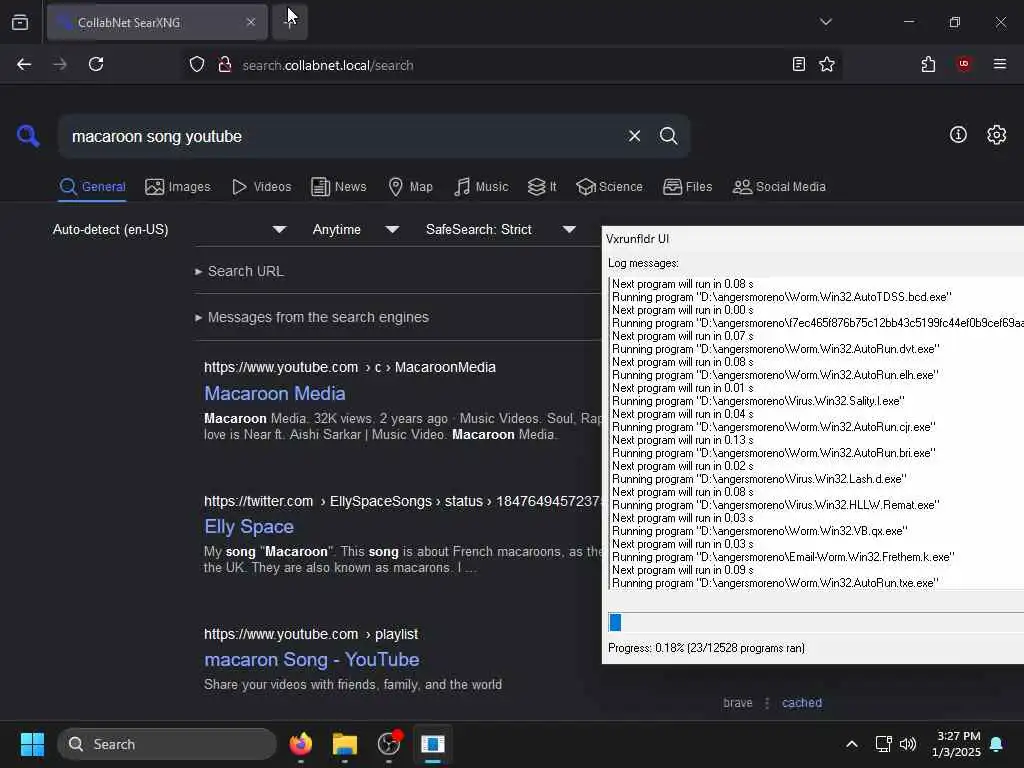
Task: Select the General search category
Action: (x=92, y=187)
